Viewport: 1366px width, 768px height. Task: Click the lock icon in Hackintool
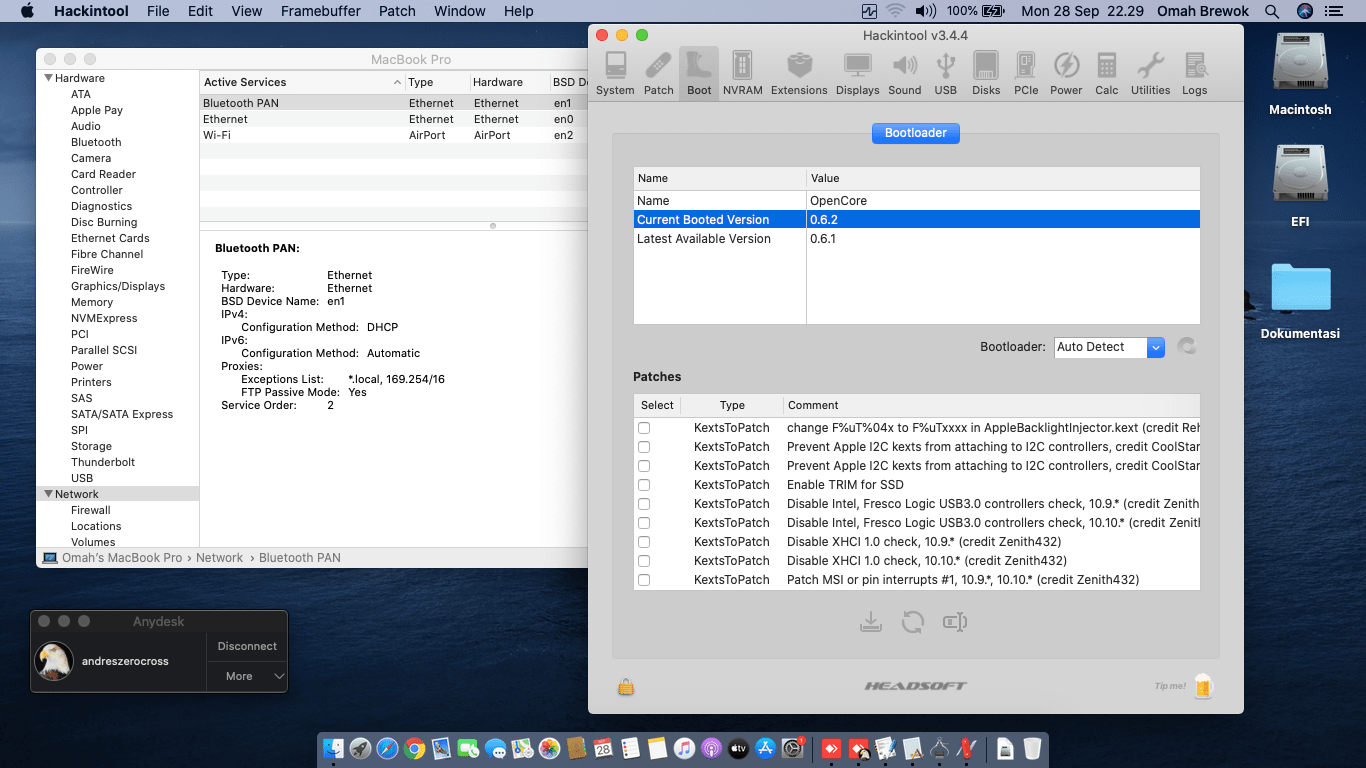click(626, 686)
